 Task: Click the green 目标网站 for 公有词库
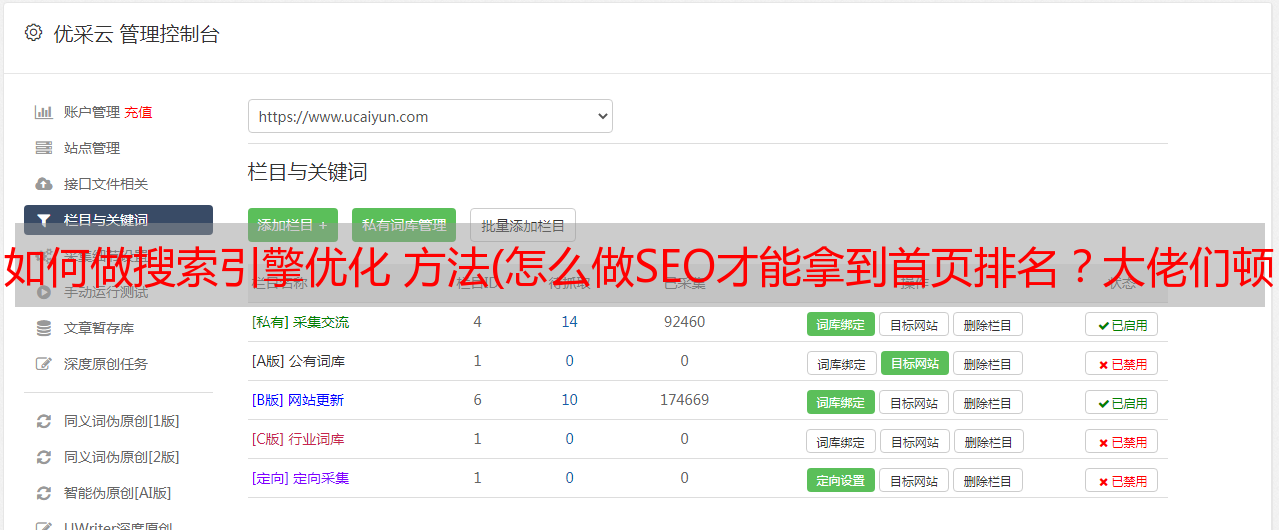(x=914, y=363)
